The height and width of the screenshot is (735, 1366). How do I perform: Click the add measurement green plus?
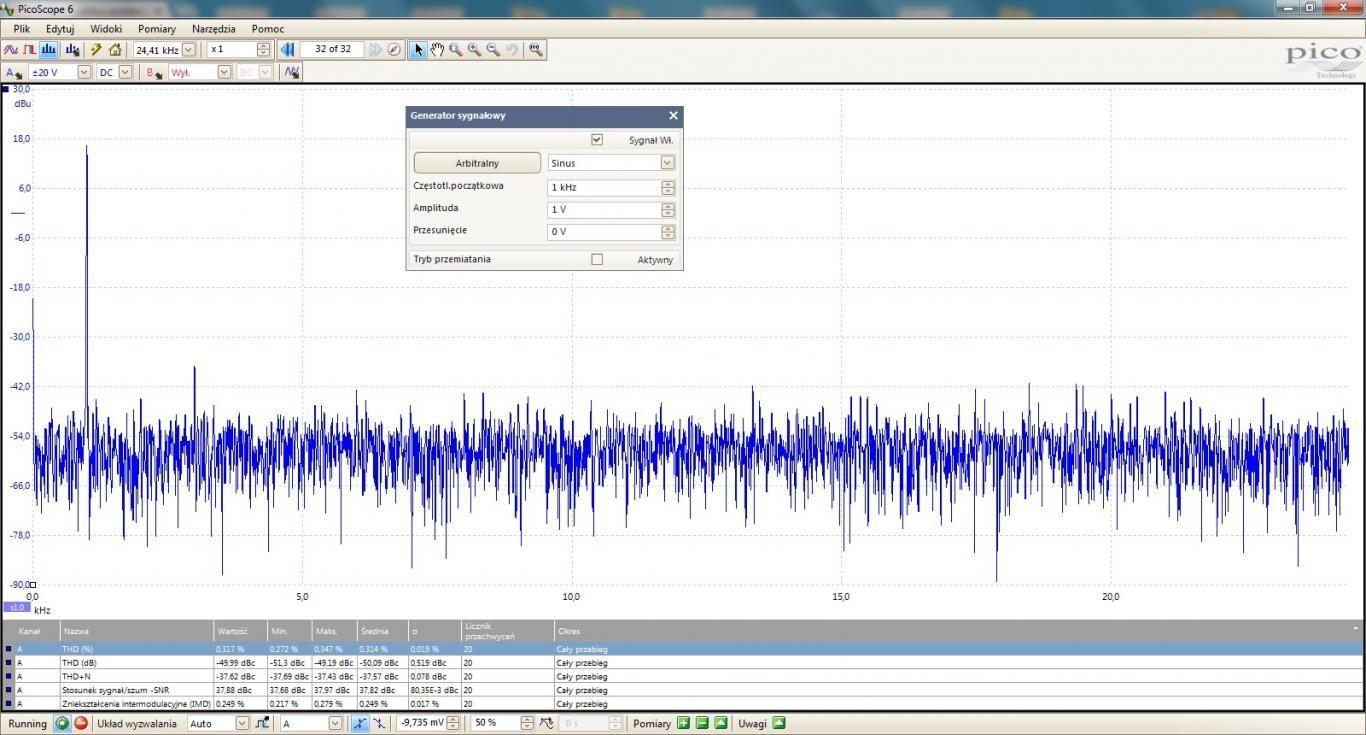(683, 723)
